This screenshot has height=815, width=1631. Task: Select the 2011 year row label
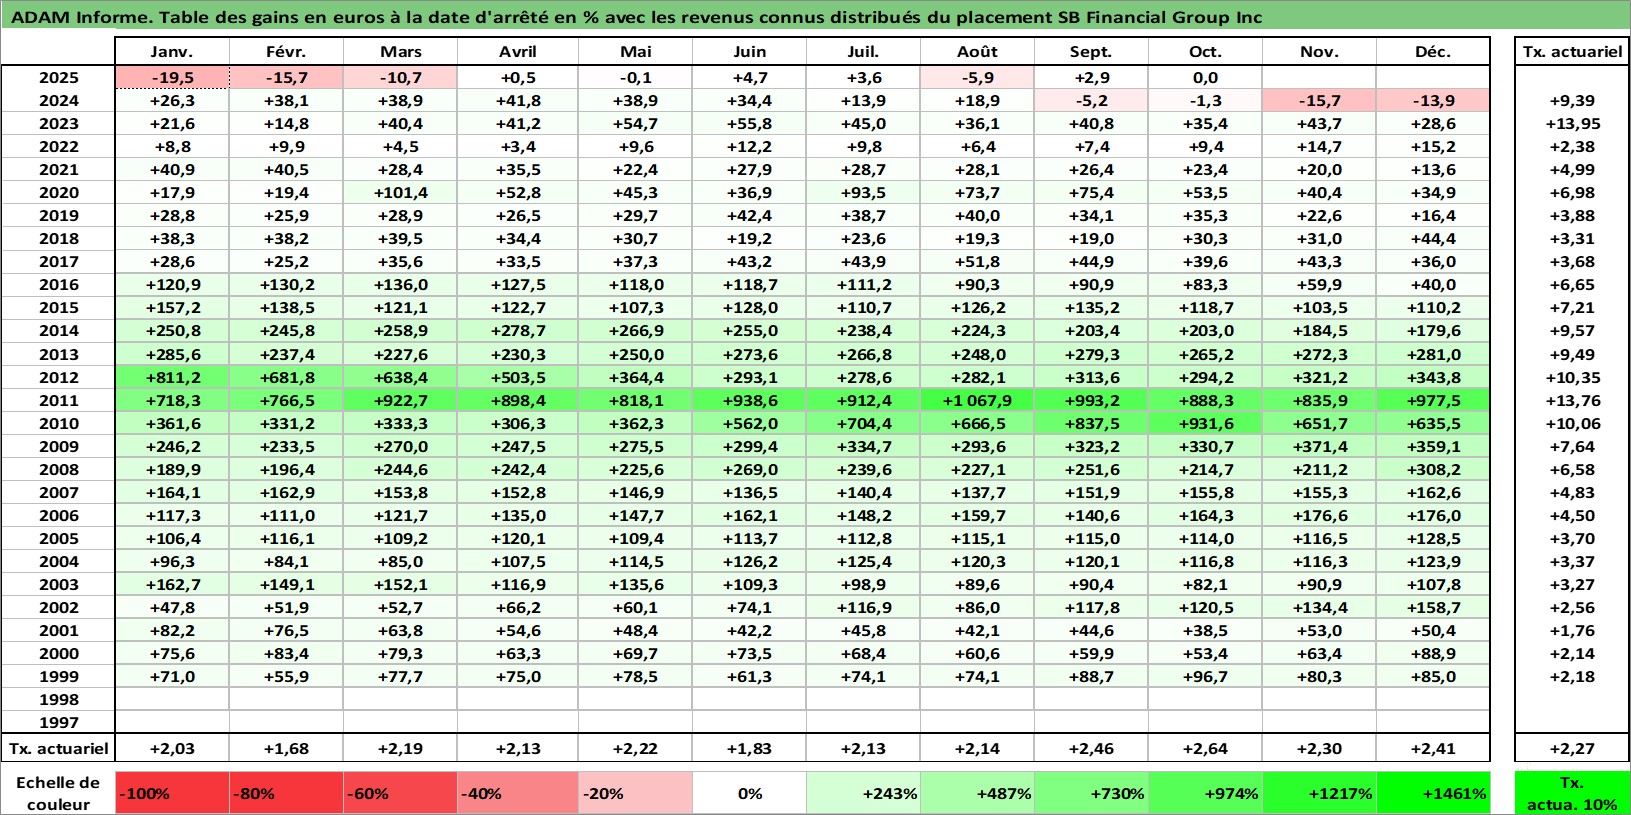coord(59,400)
